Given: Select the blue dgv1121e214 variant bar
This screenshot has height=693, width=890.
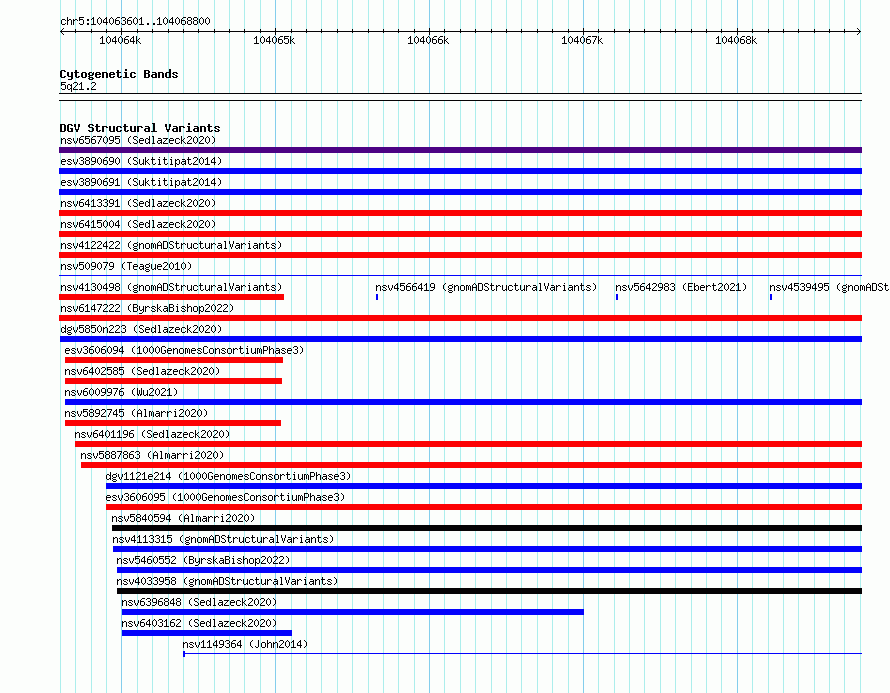Looking at the screenshot, I should pos(484,486).
